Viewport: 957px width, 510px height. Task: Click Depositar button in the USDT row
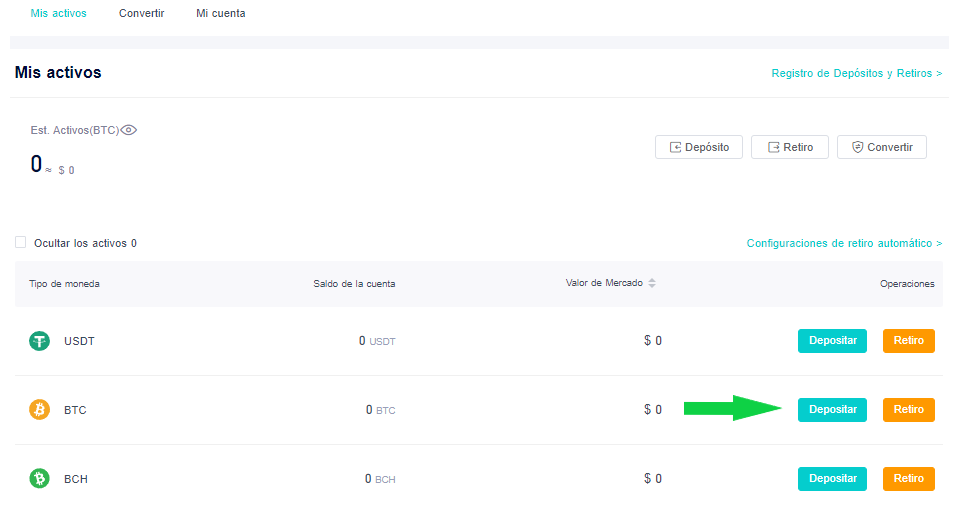pos(832,340)
